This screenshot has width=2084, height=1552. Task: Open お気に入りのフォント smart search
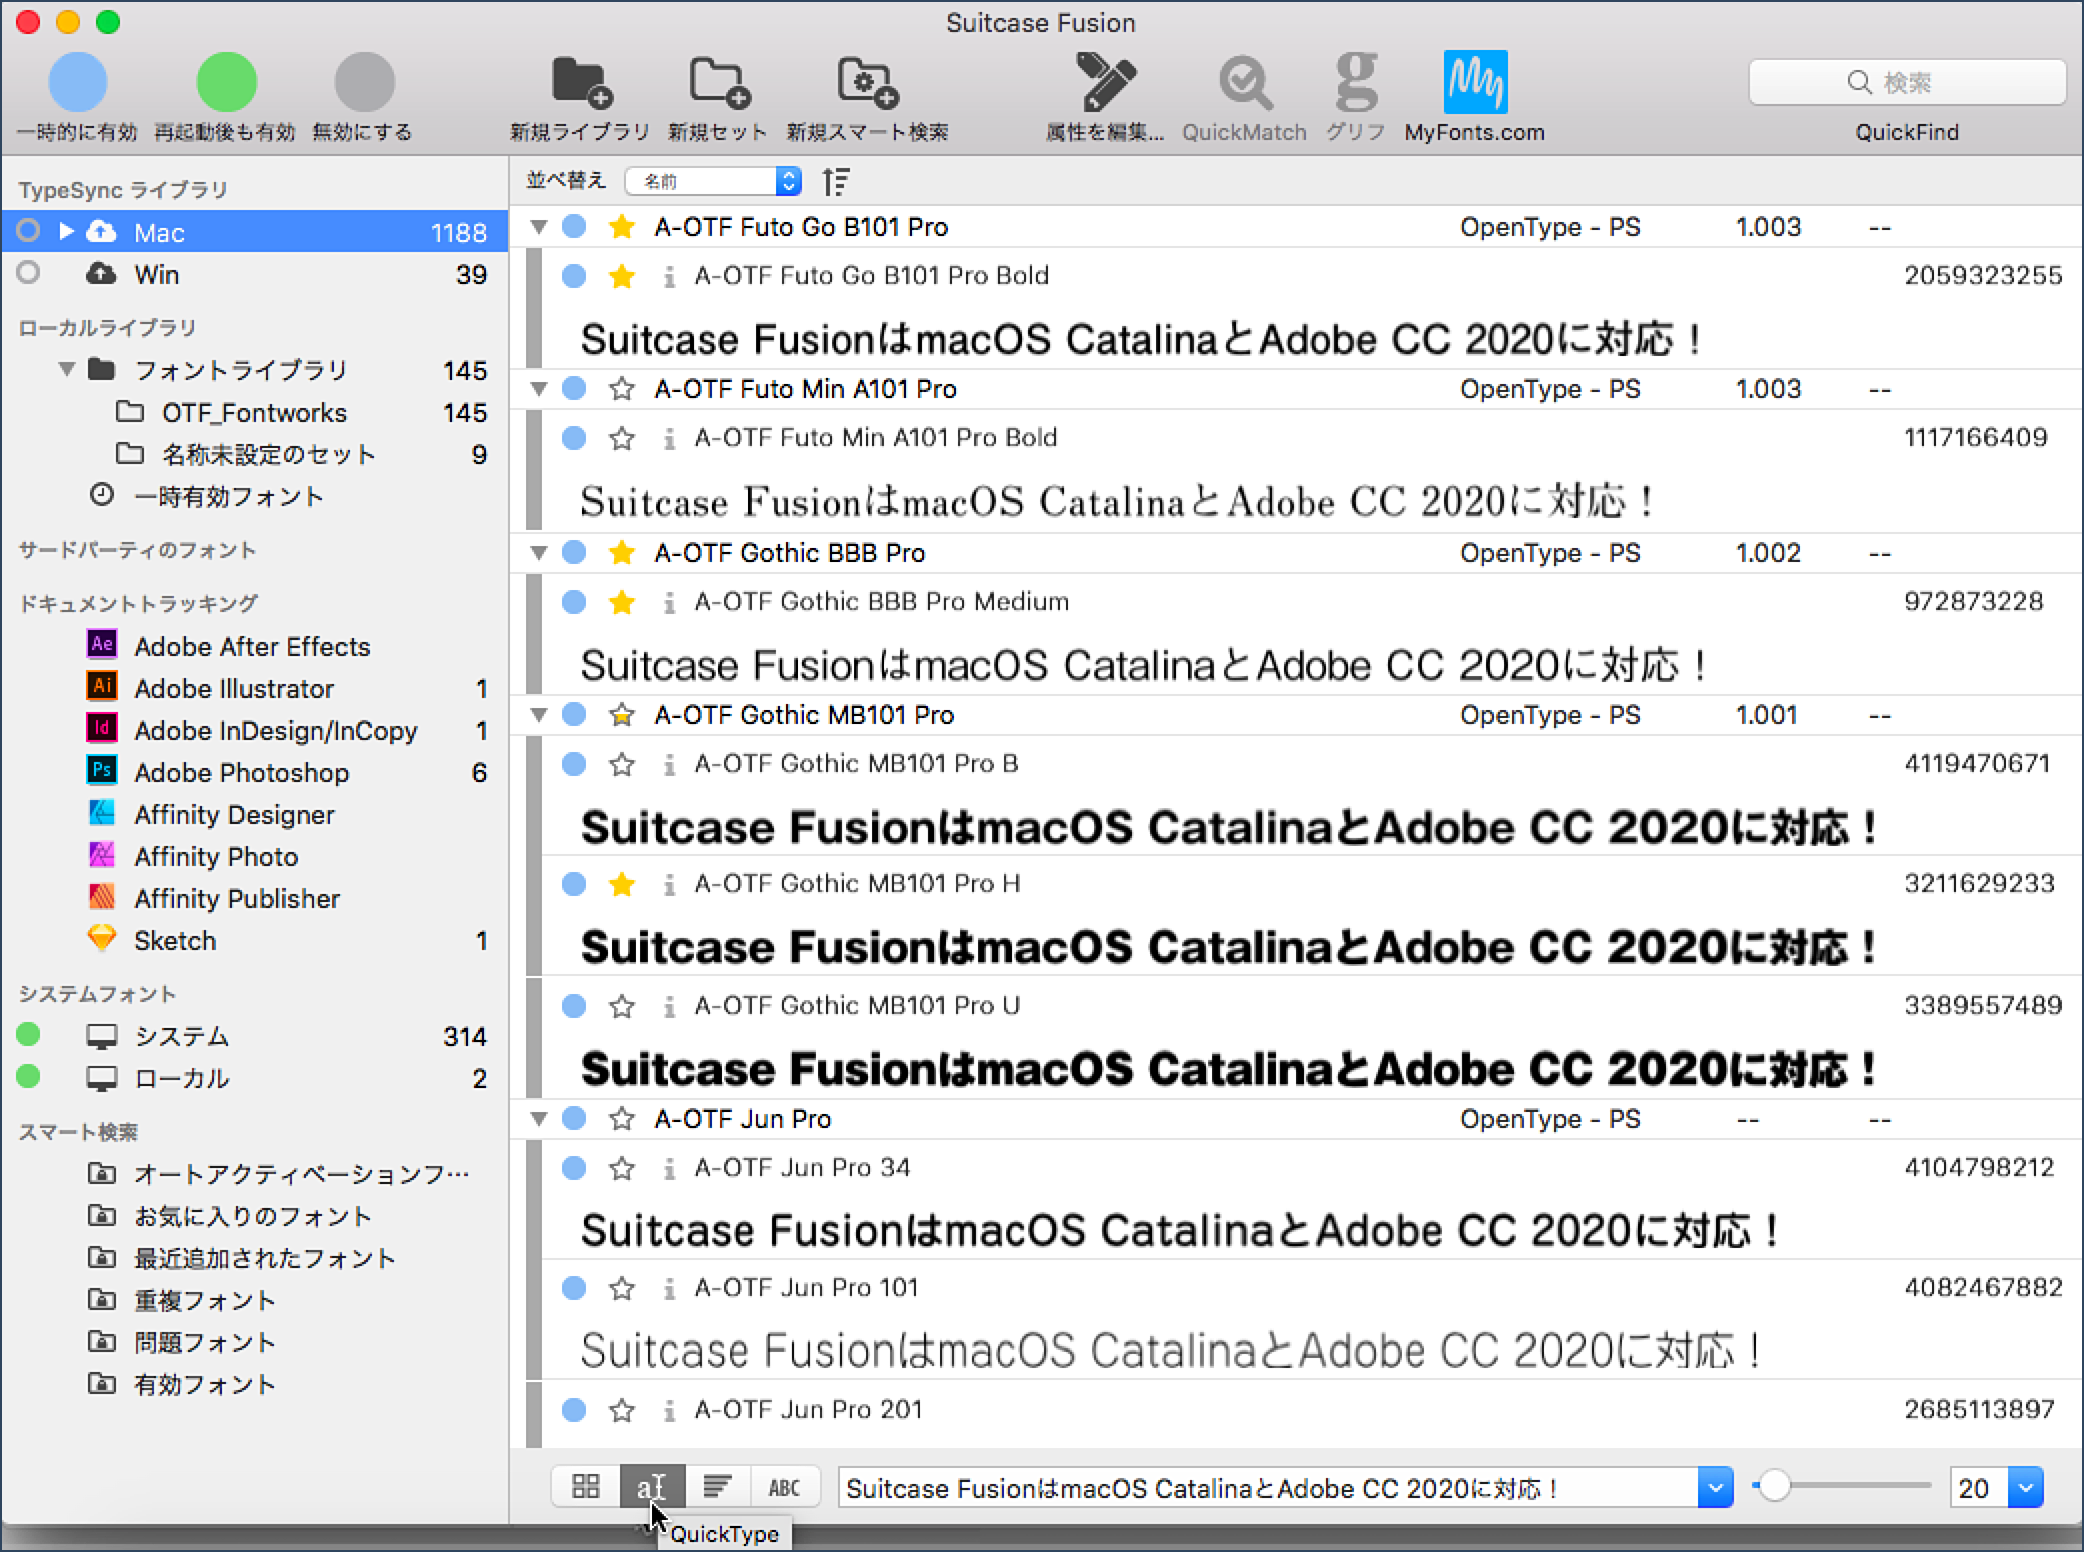click(252, 1216)
